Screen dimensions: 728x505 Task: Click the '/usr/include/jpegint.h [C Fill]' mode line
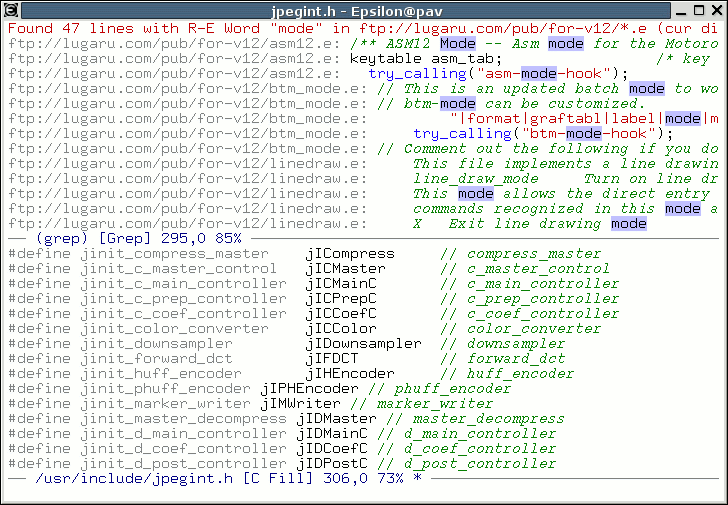[363, 478]
